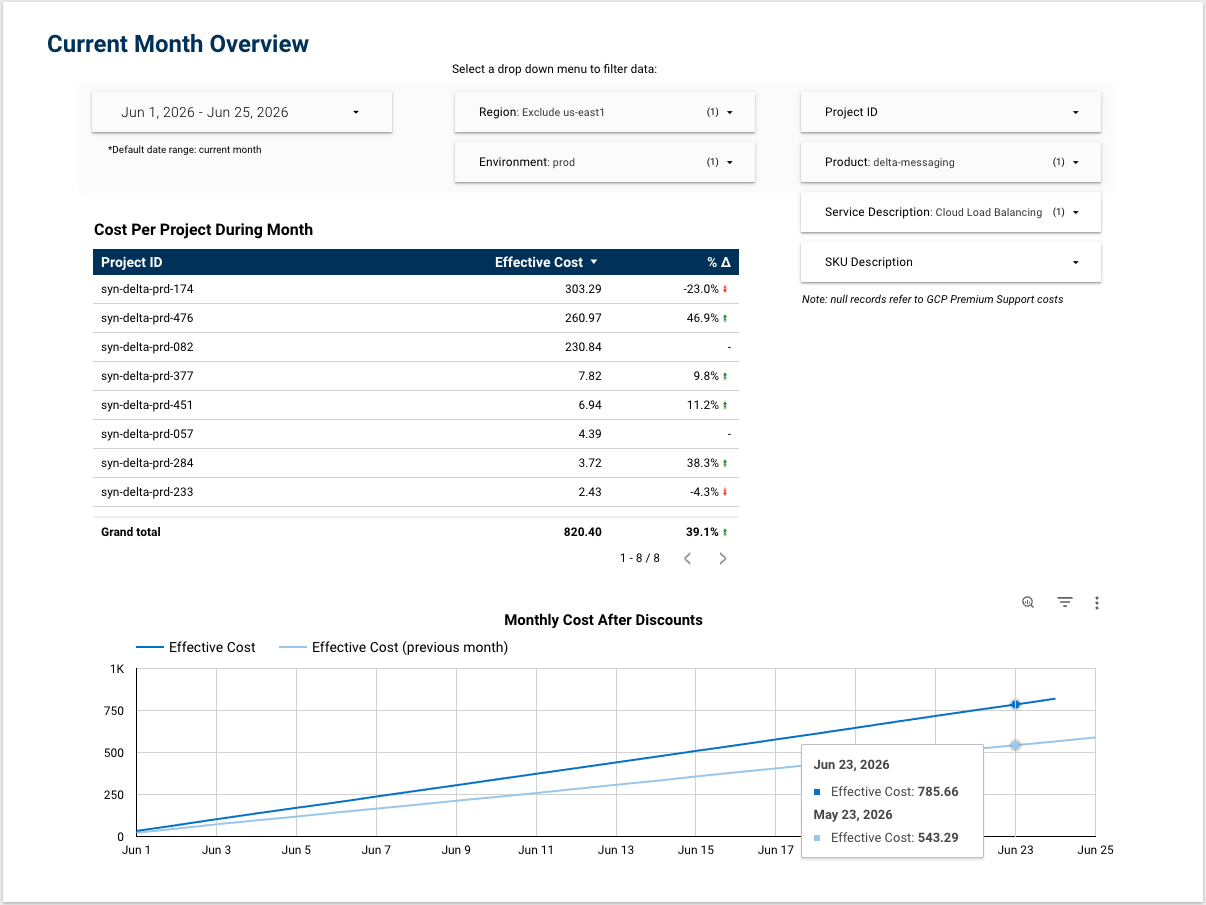The width and height of the screenshot is (1206, 905).
Task: Click the Grand total label
Action: click(x=131, y=532)
